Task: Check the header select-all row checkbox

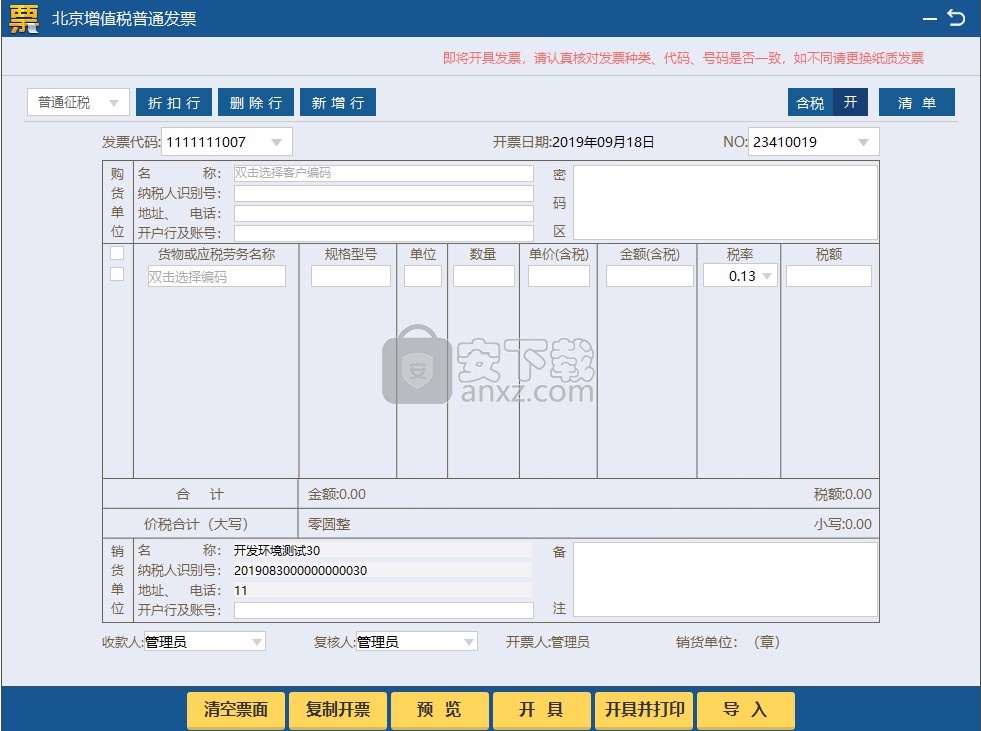Action: pyautogui.click(x=117, y=254)
